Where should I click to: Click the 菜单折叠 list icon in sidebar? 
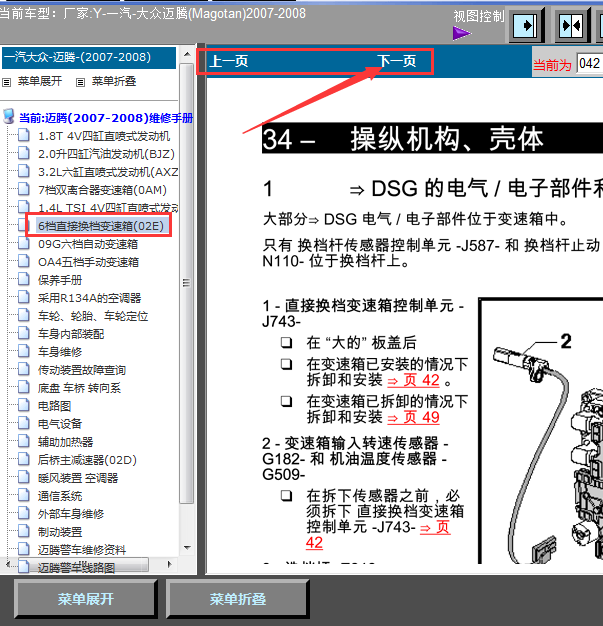[x=80, y=82]
